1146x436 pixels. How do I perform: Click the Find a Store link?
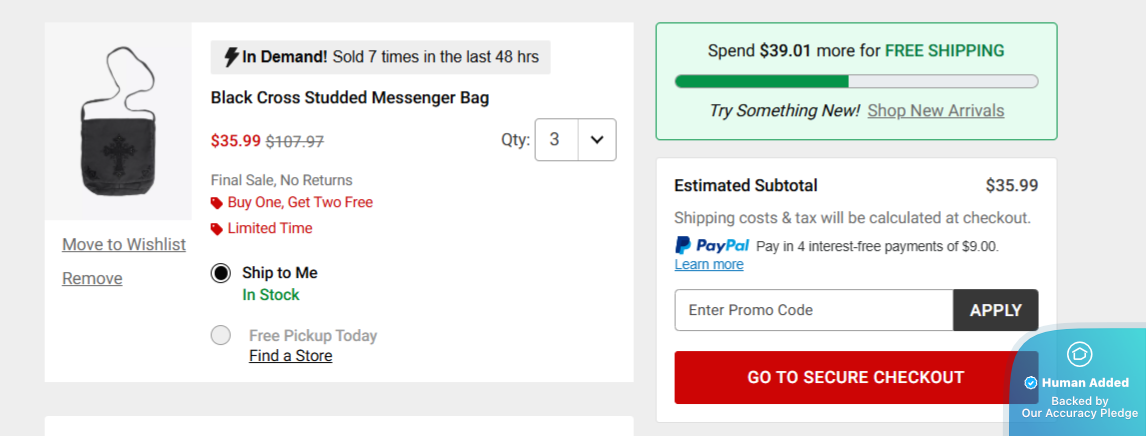(290, 356)
